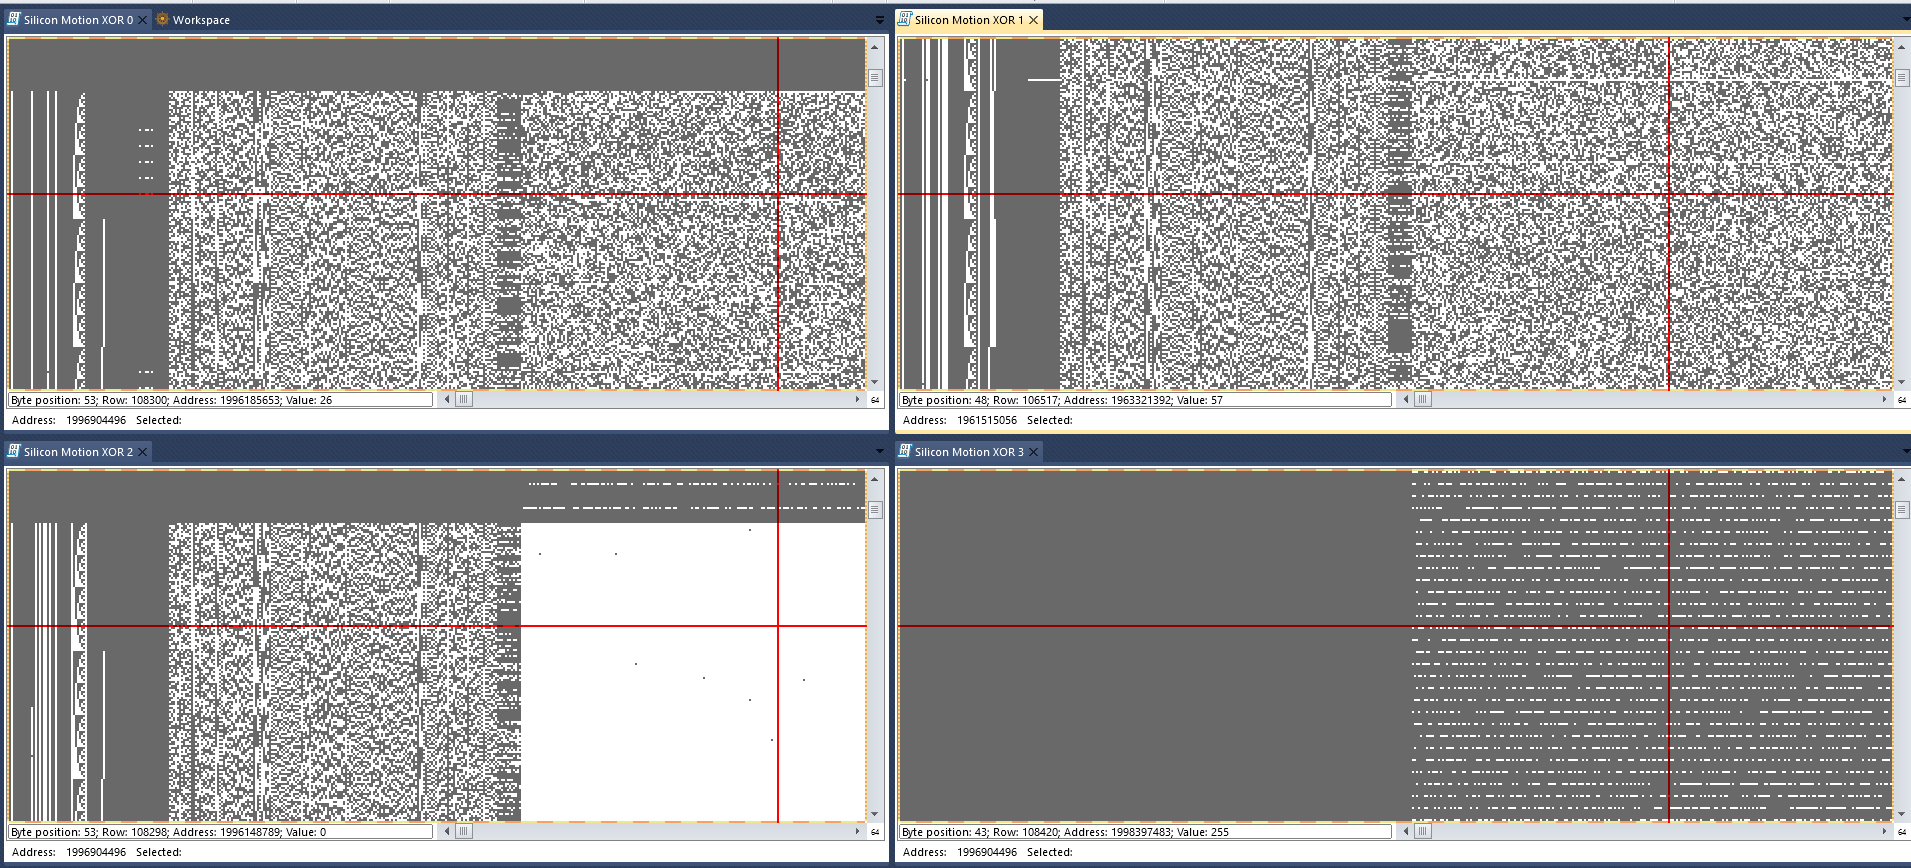The width and height of the screenshot is (1911, 868).
Task: Click the XOR 0 byte position status field
Action: tap(220, 400)
